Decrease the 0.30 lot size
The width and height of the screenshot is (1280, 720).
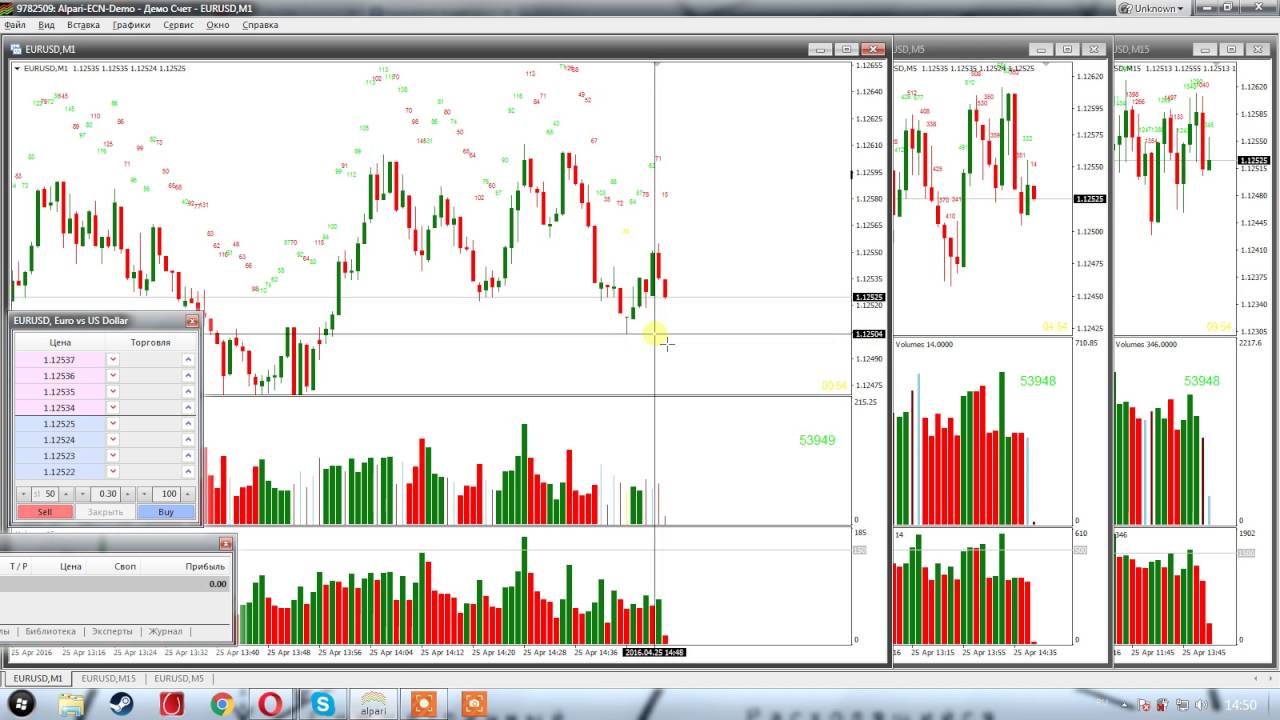tap(83, 494)
